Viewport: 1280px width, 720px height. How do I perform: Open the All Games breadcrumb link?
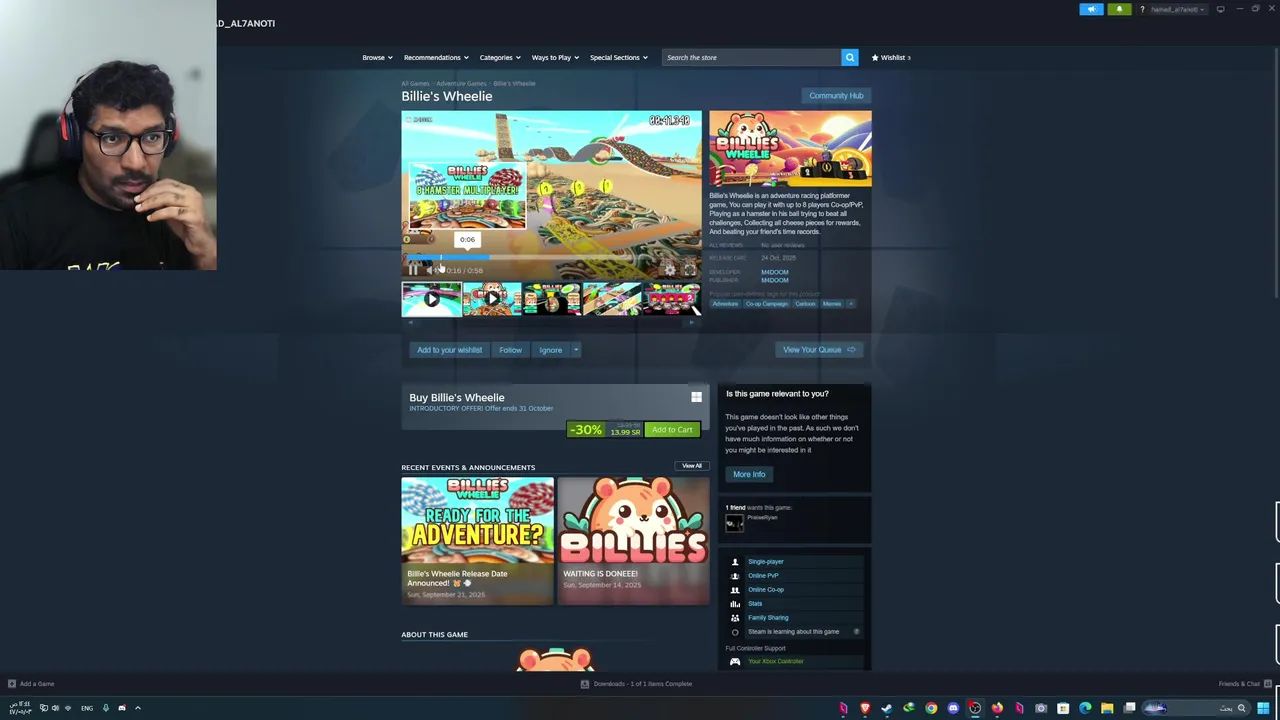point(415,83)
